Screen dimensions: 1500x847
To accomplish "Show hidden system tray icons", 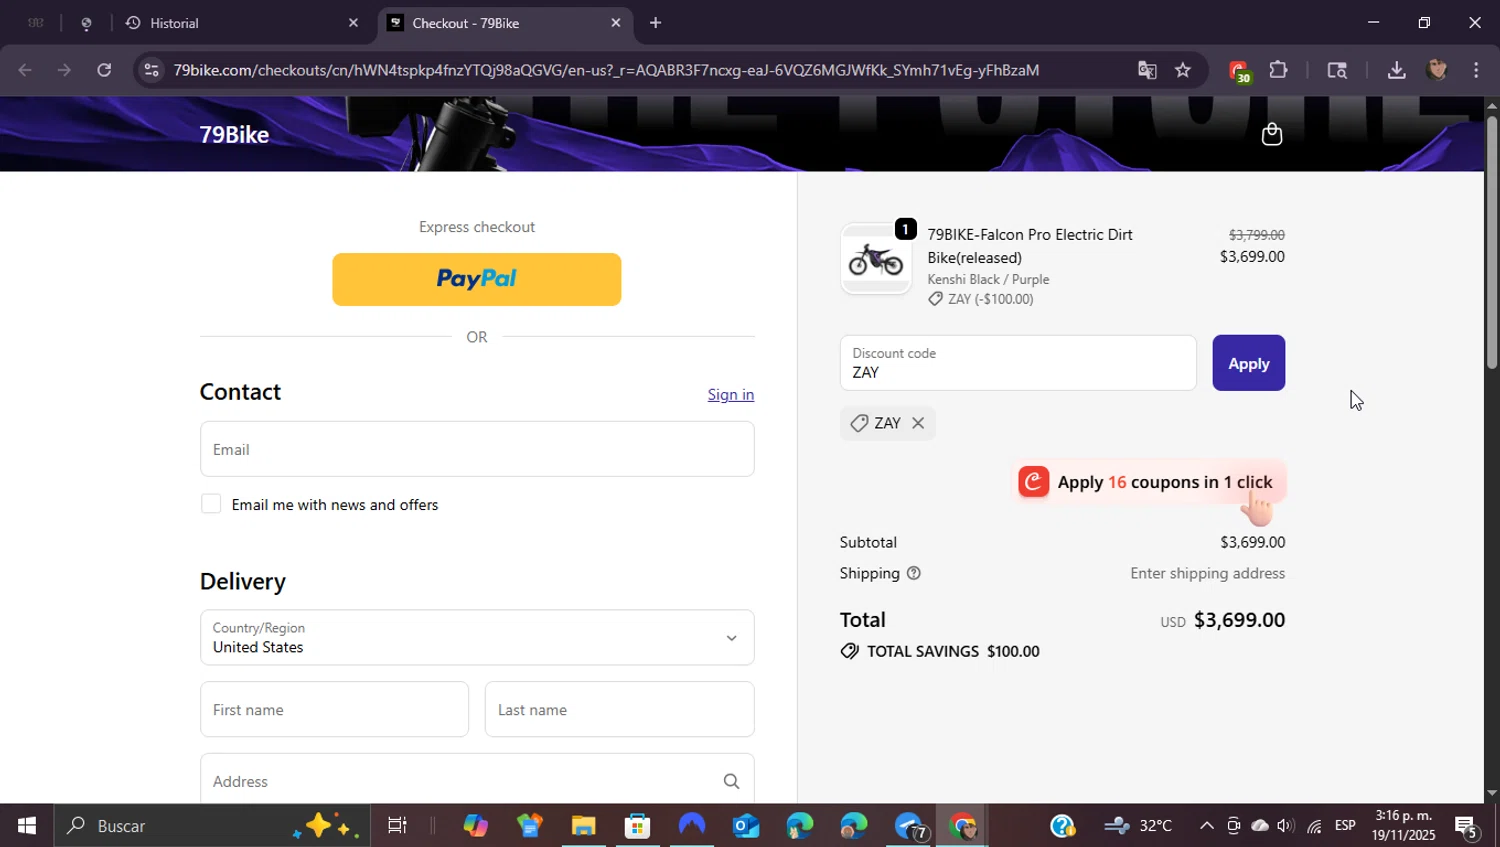I will [x=1206, y=826].
